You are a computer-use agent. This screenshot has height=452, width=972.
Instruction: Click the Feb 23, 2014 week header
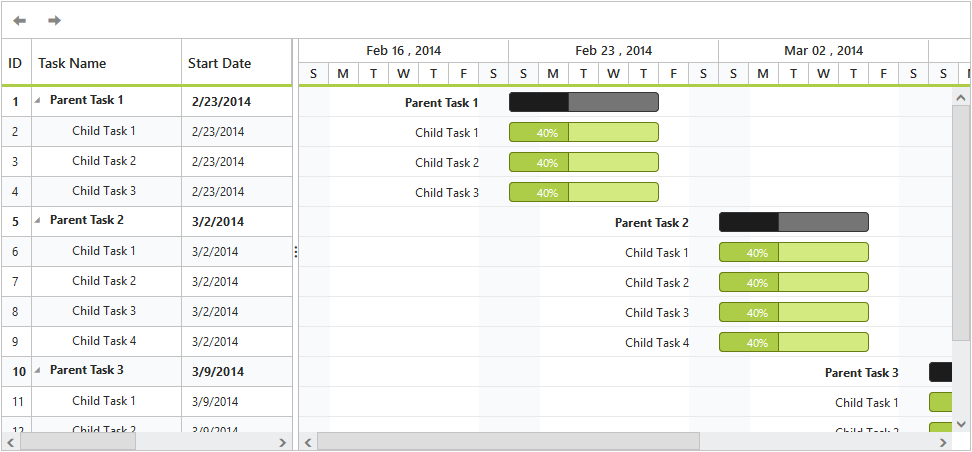613,50
